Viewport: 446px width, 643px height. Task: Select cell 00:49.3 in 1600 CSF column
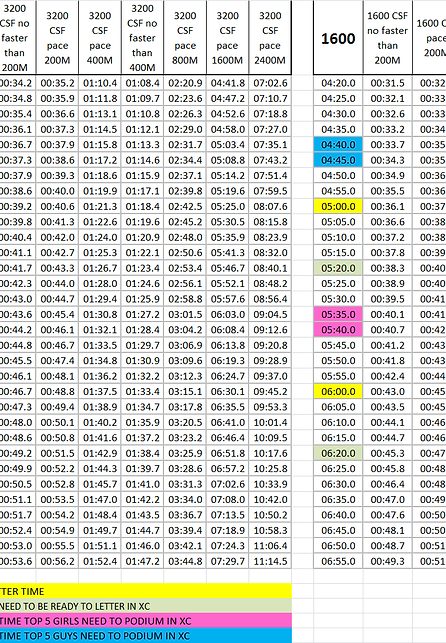click(x=387, y=561)
